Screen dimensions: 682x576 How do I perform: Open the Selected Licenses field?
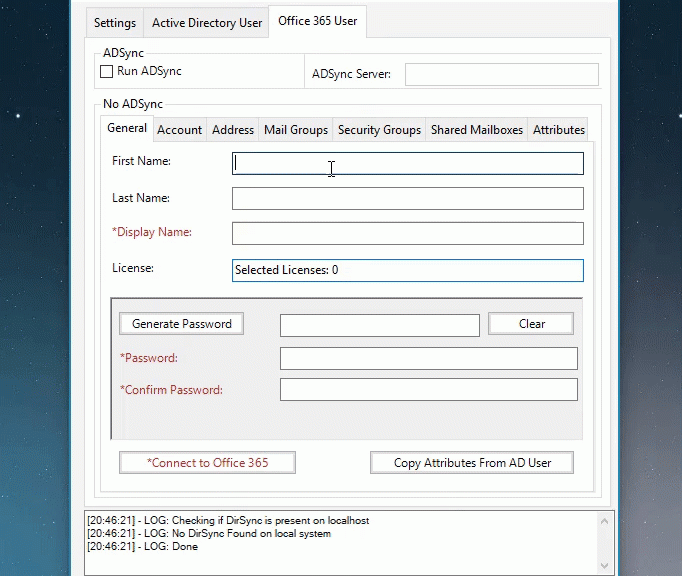pyautogui.click(x=408, y=270)
